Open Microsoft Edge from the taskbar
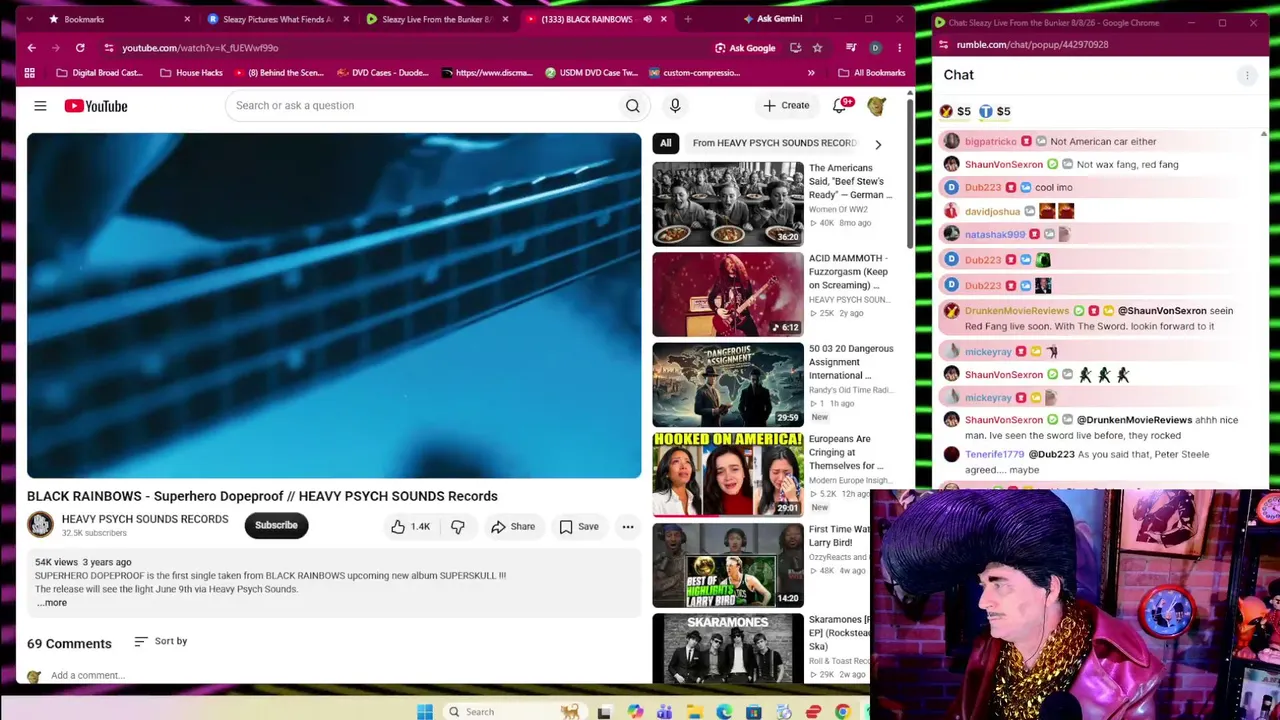Screen dimensions: 1280x720 pyautogui.click(x=724, y=711)
